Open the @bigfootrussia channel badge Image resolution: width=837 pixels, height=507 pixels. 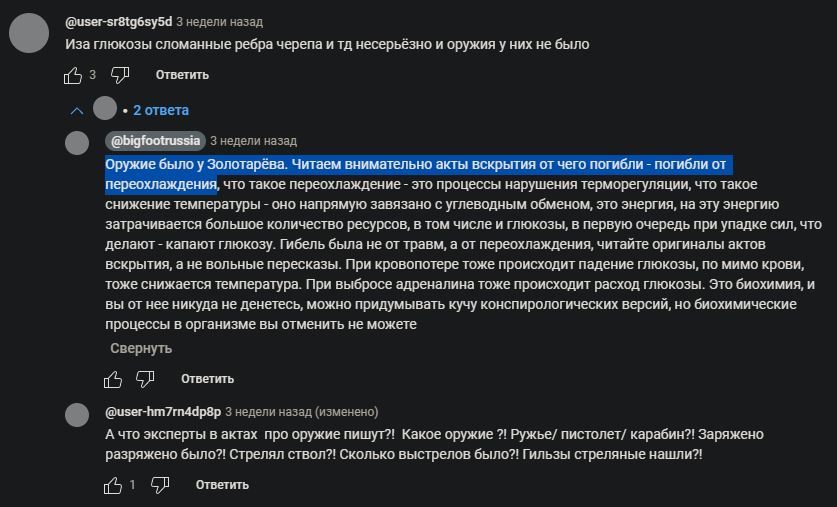(155, 141)
